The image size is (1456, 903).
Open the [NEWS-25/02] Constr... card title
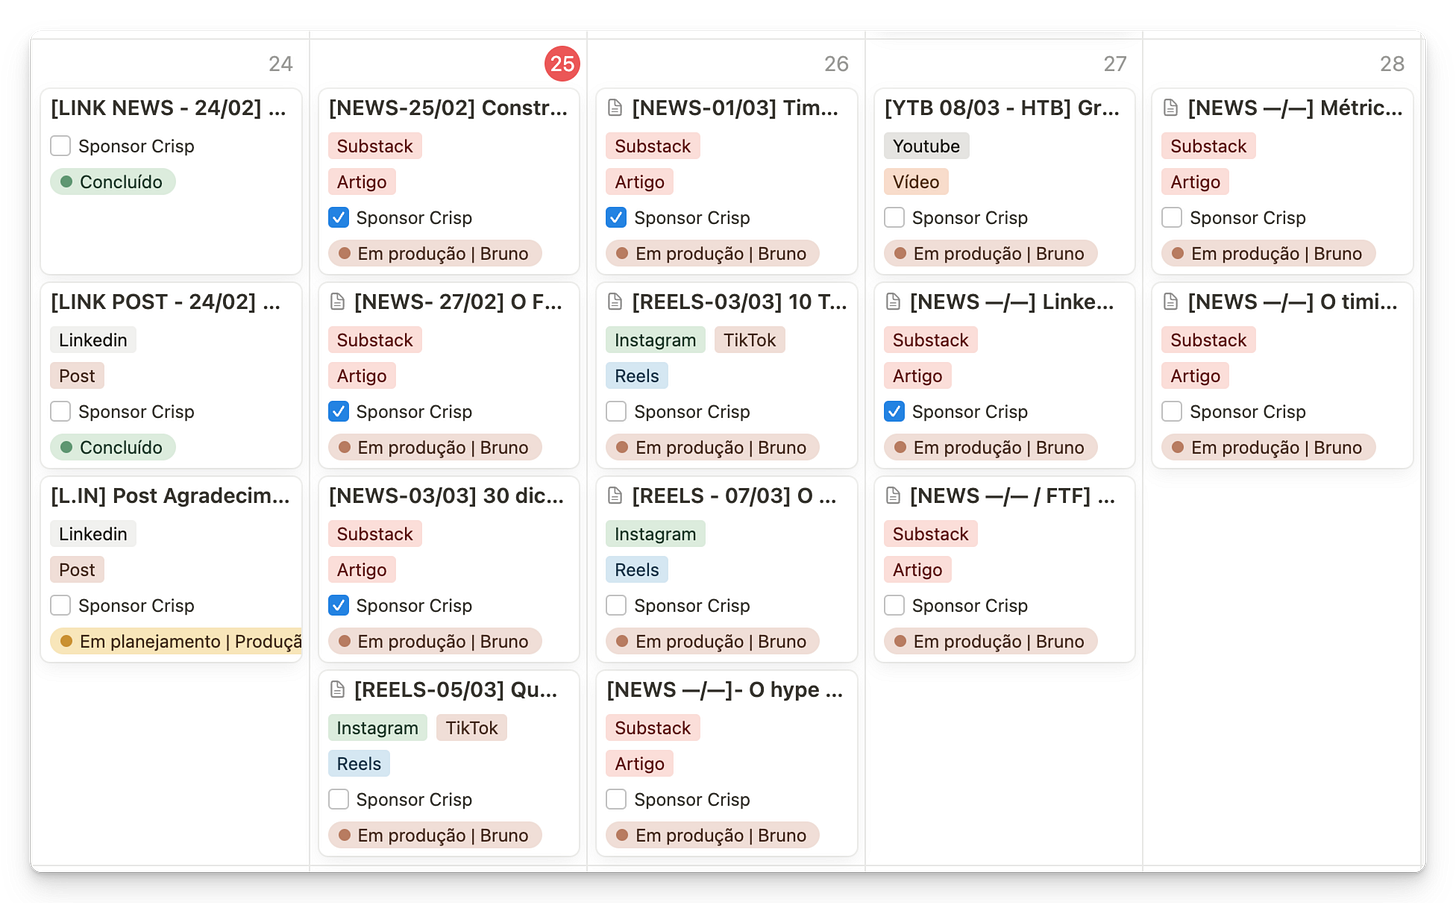tap(448, 108)
